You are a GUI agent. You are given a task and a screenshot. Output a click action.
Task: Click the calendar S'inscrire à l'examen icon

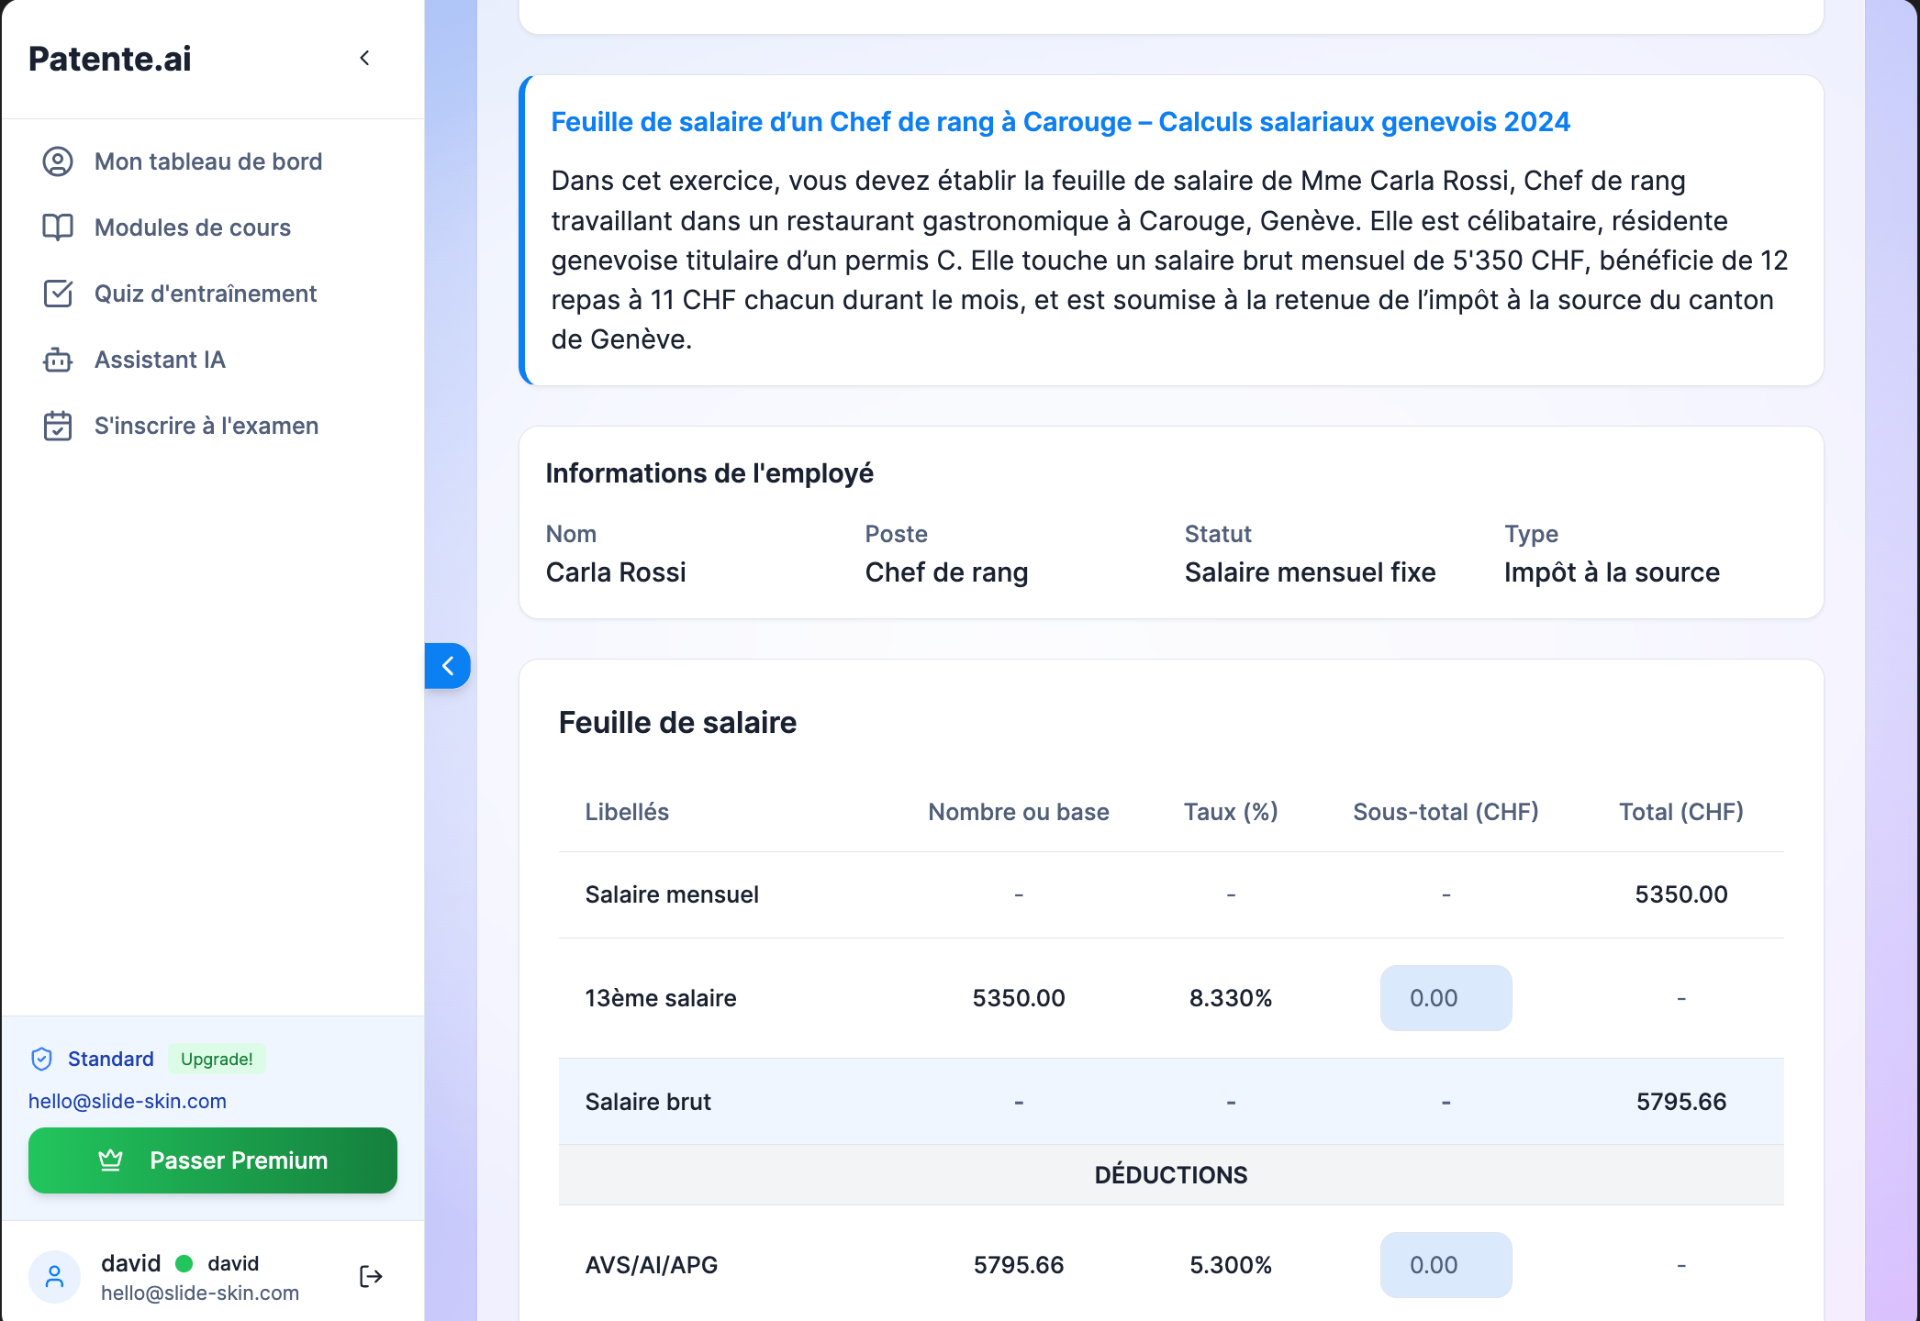[x=58, y=426]
